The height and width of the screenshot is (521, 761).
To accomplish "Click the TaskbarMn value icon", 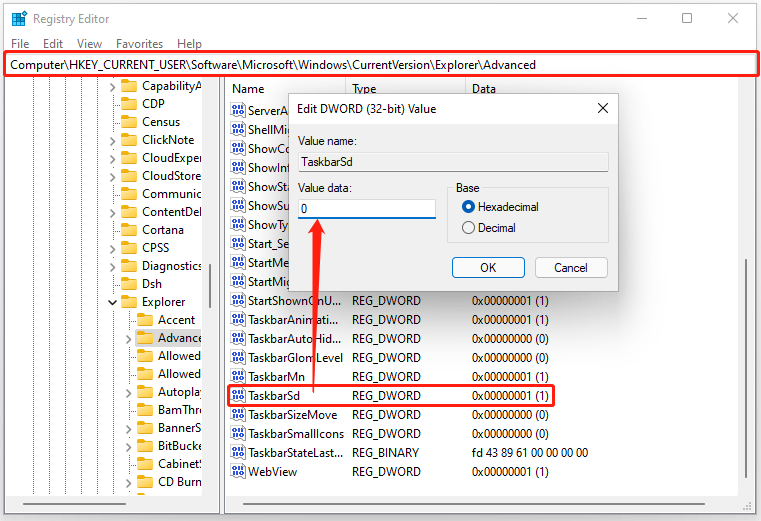I will pyautogui.click(x=238, y=376).
